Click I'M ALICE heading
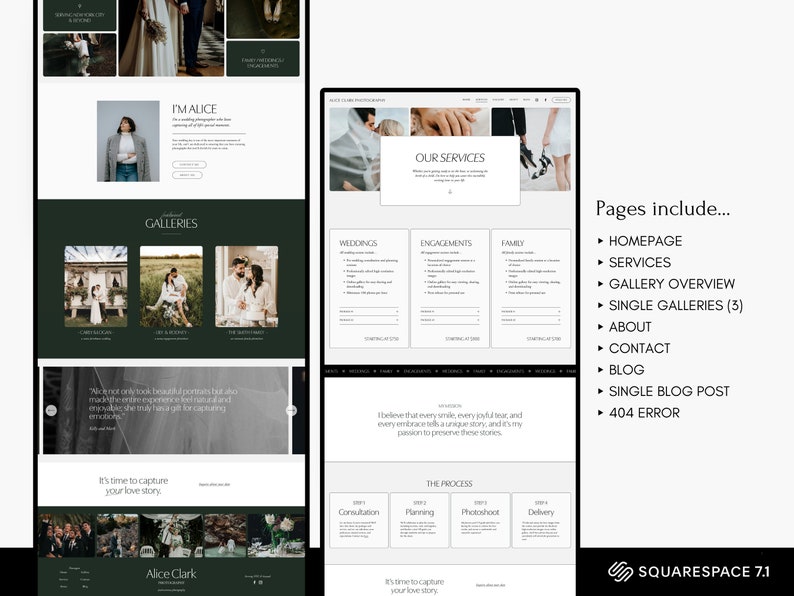Screen dimensions: 794x596 (194, 109)
